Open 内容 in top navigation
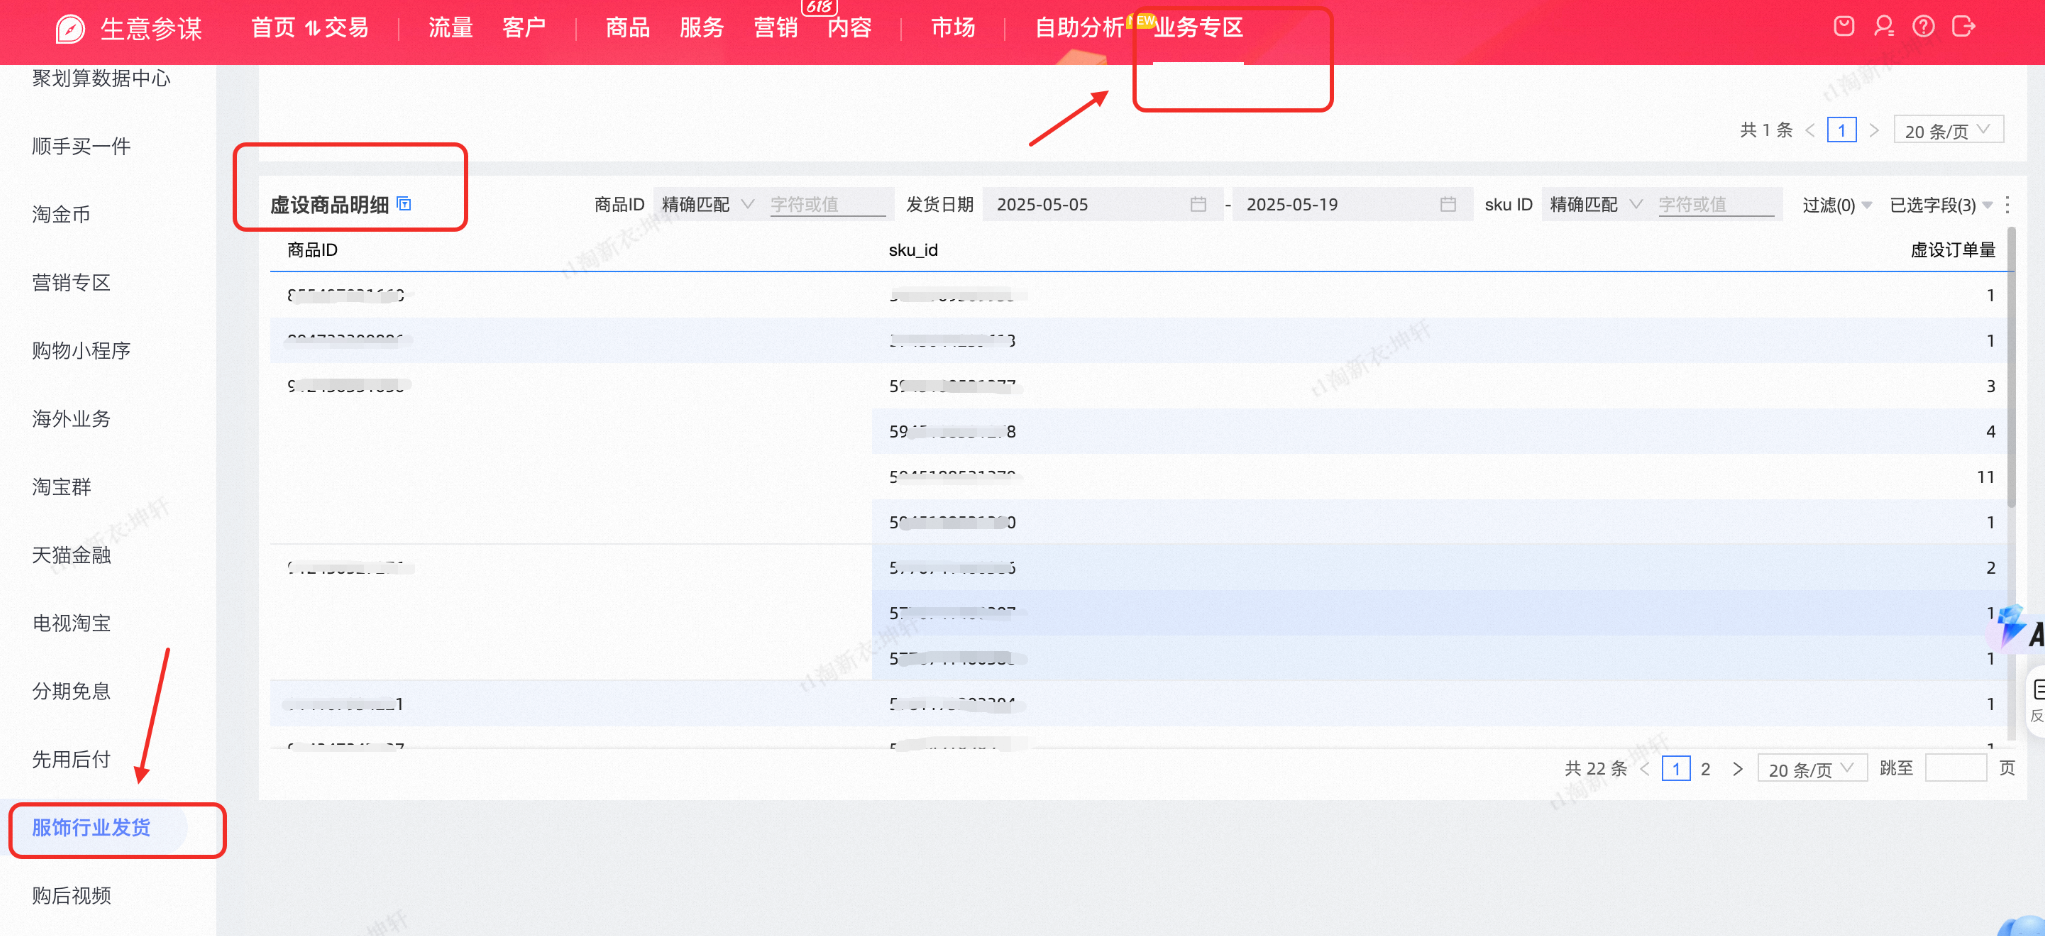2045x936 pixels. pyautogui.click(x=850, y=28)
